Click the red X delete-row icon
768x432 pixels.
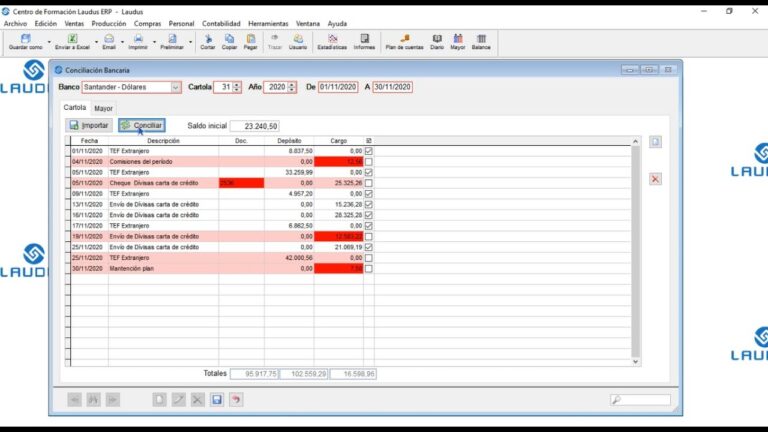pos(655,179)
